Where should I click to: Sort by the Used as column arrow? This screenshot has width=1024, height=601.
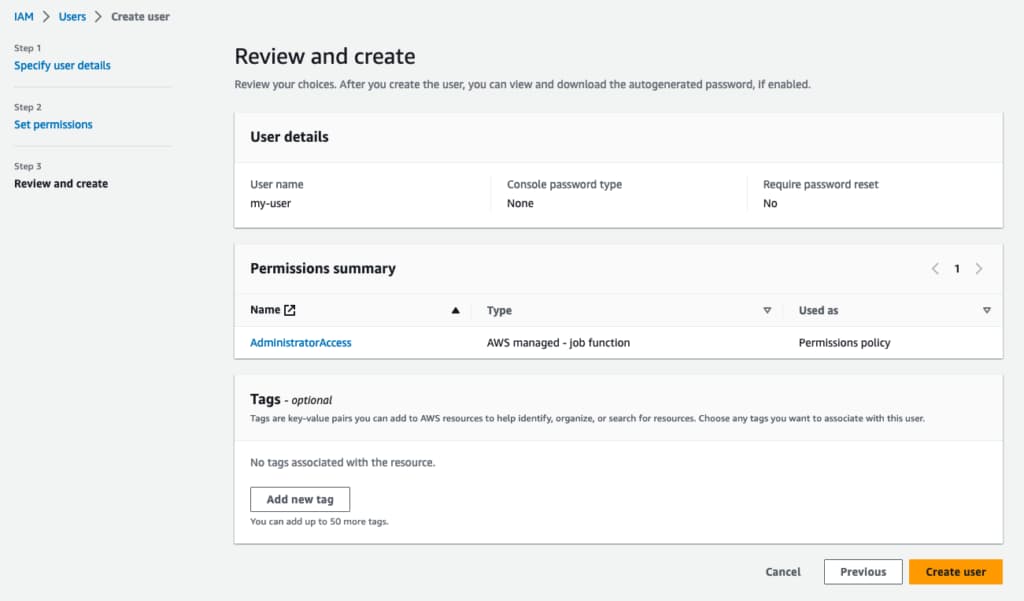986,311
